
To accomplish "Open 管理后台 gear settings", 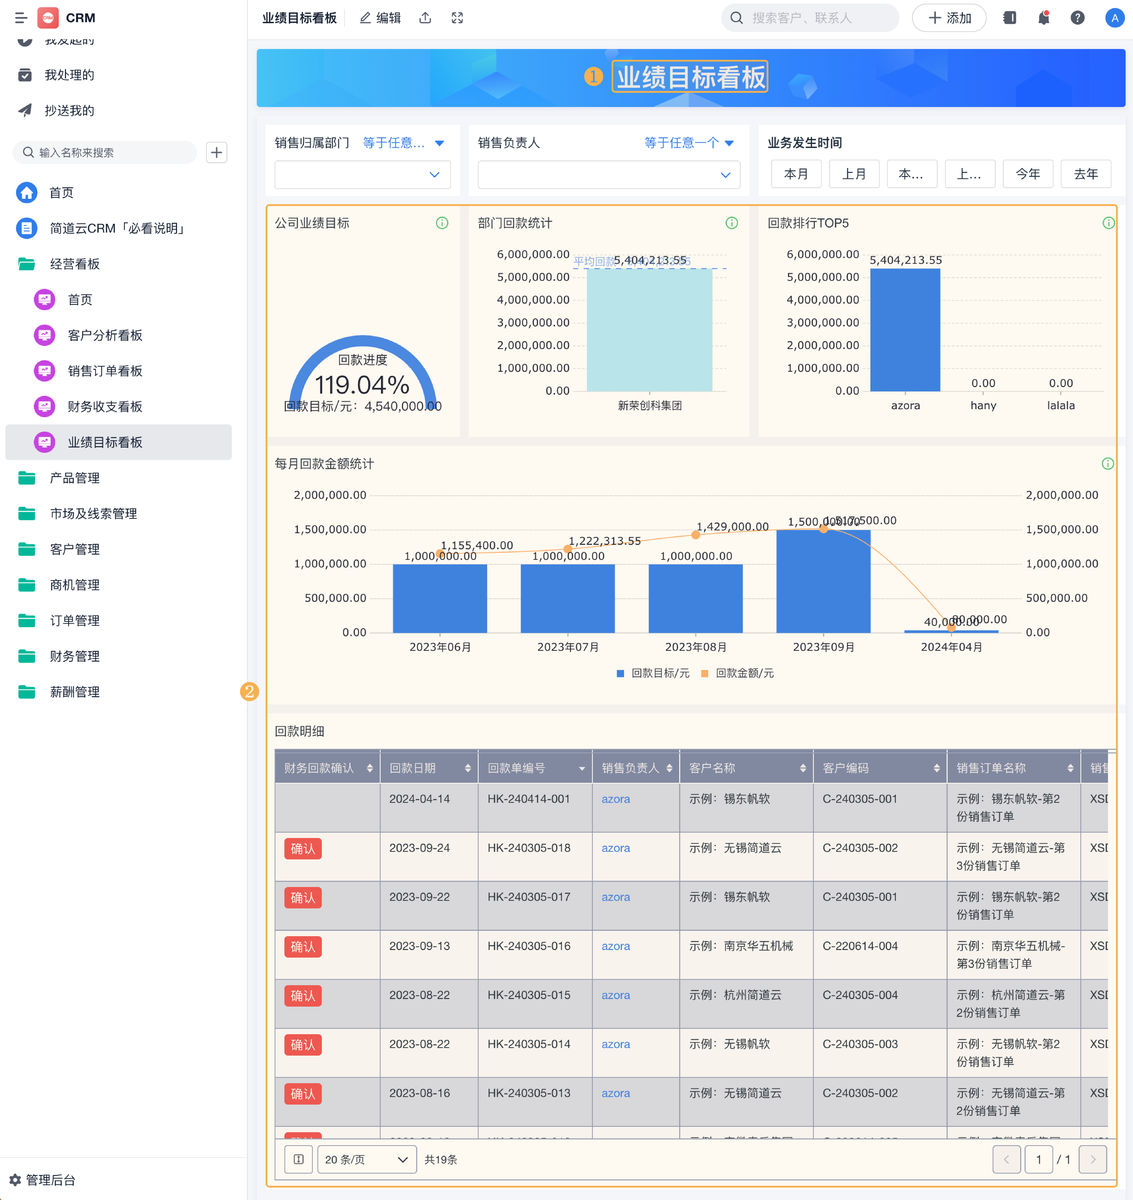I will click(x=43, y=1180).
